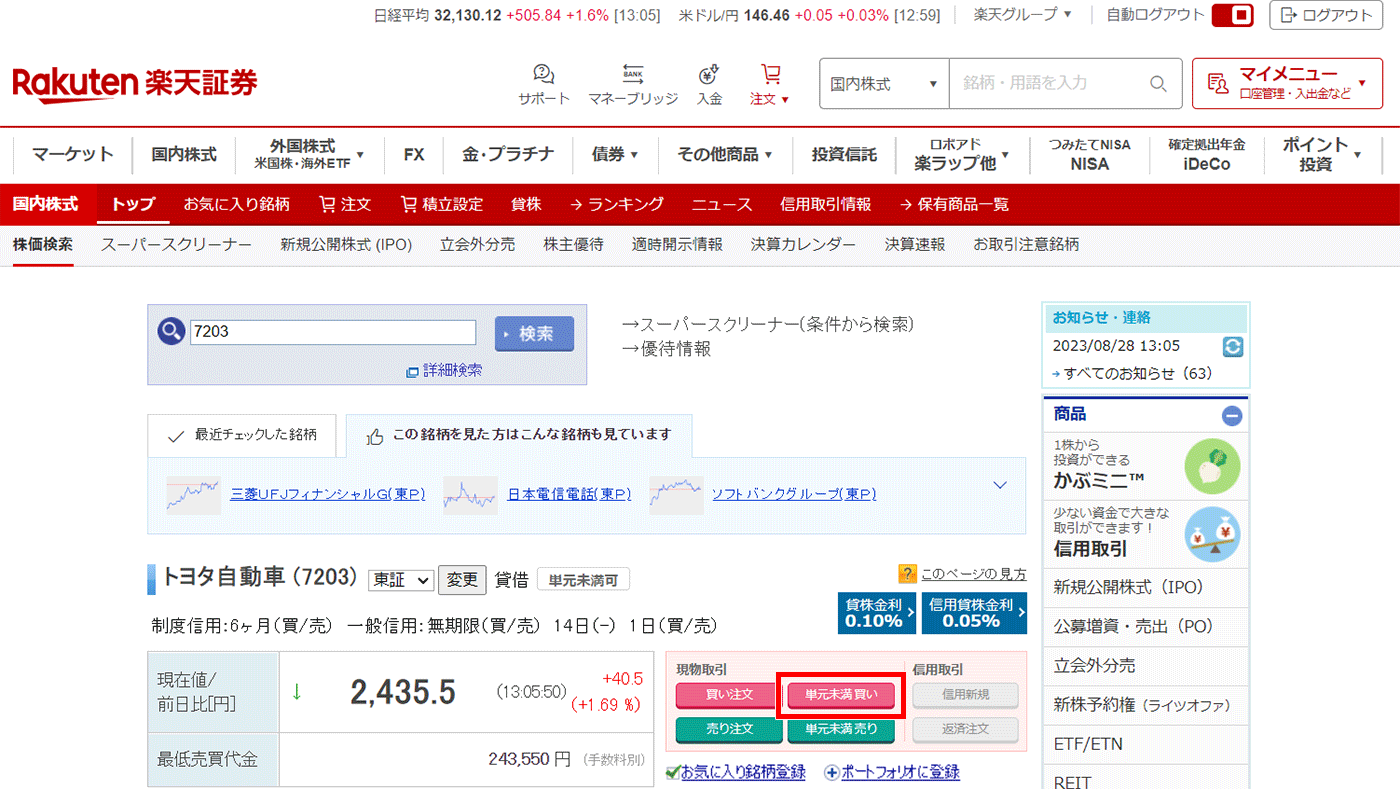Screen dimensions: 1400x789
Task: Expand the related stocks chevron arrow
Action: point(999,485)
